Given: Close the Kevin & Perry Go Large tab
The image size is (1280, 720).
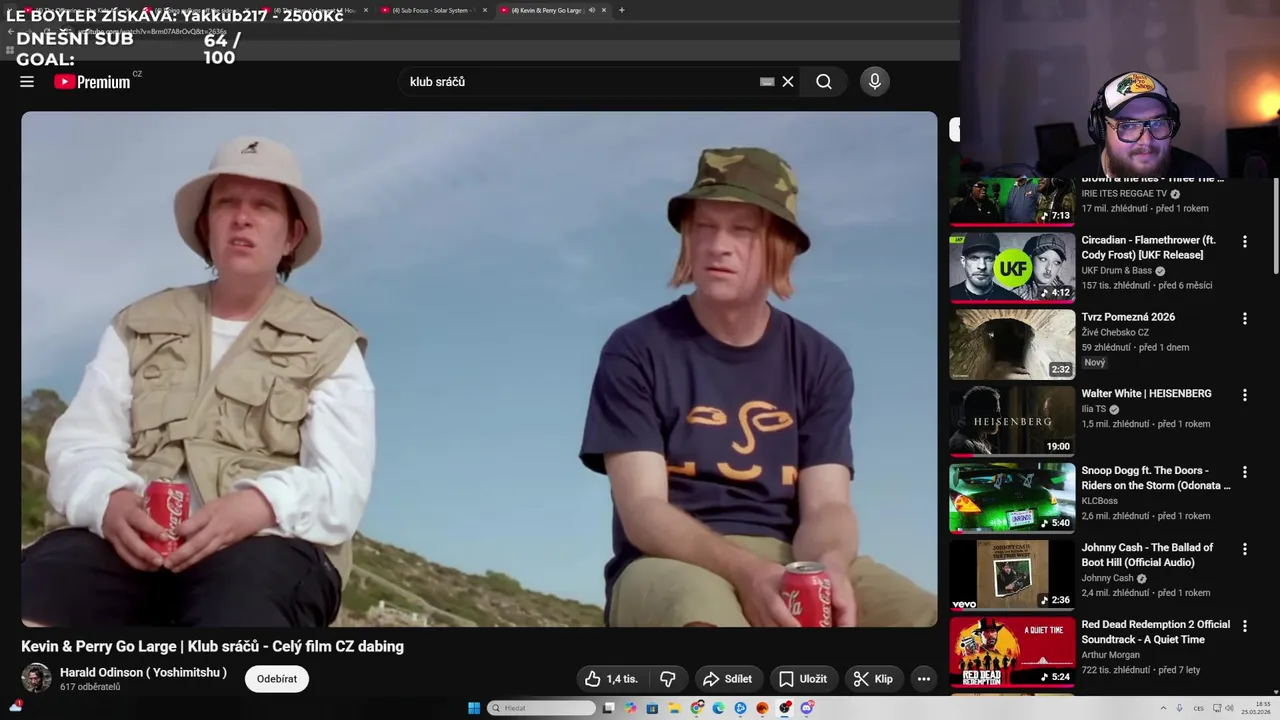Looking at the screenshot, I should [x=604, y=10].
